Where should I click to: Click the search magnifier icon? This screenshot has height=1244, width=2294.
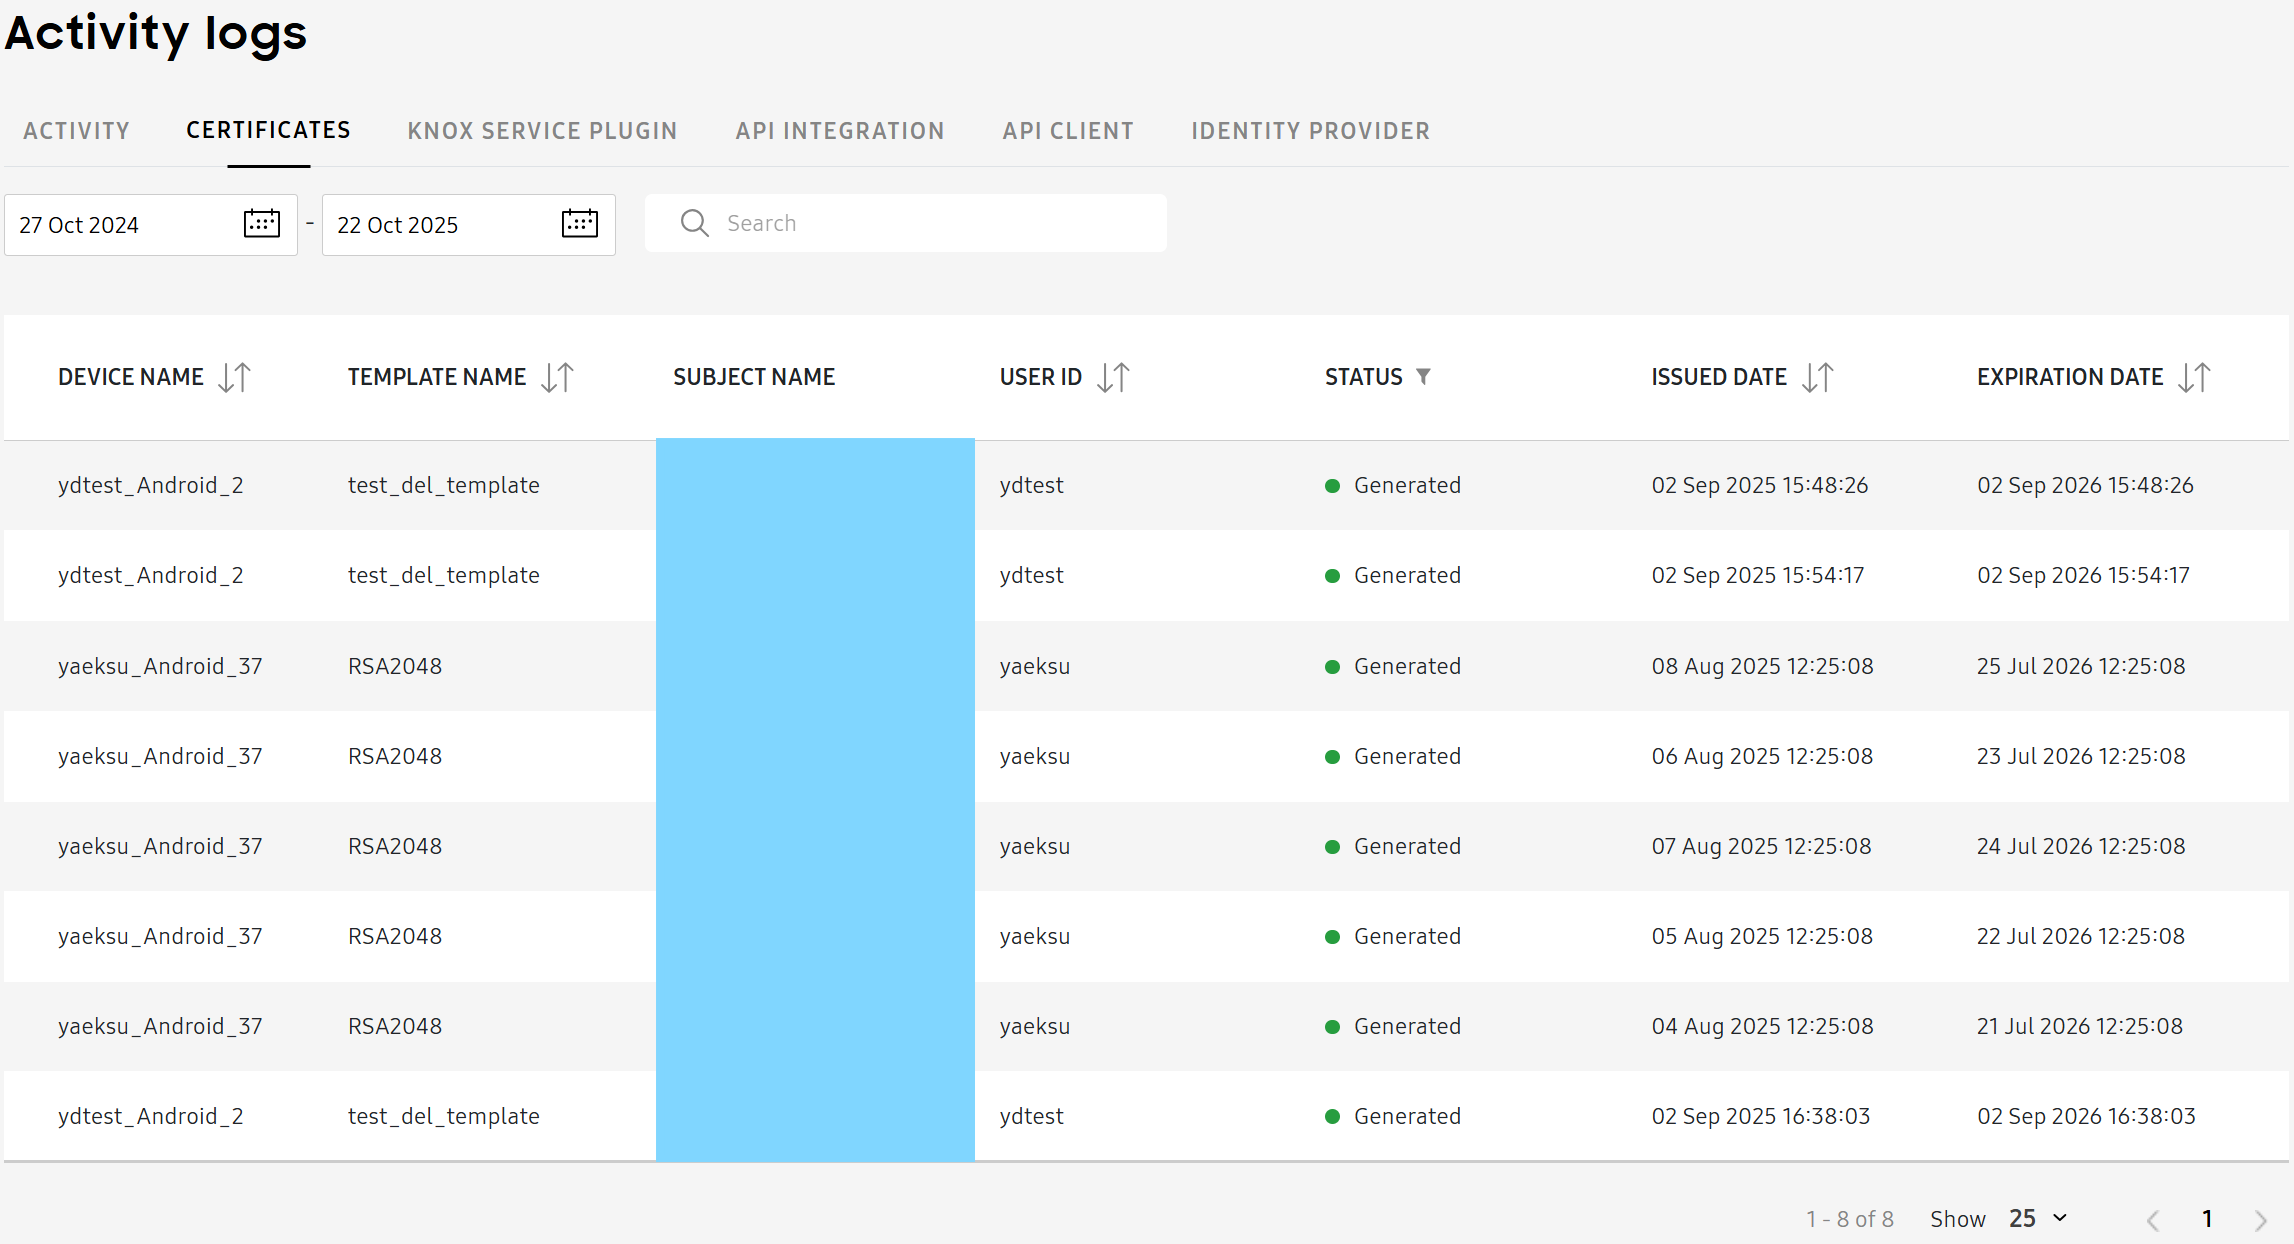click(694, 222)
